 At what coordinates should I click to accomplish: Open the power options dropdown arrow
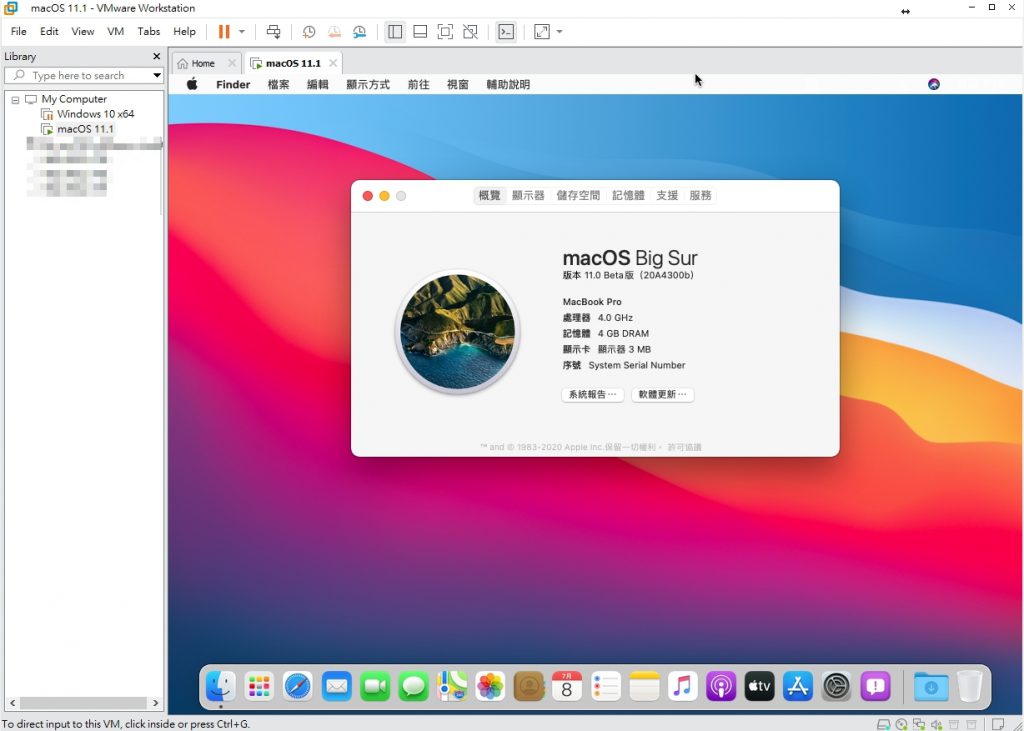click(x=242, y=32)
